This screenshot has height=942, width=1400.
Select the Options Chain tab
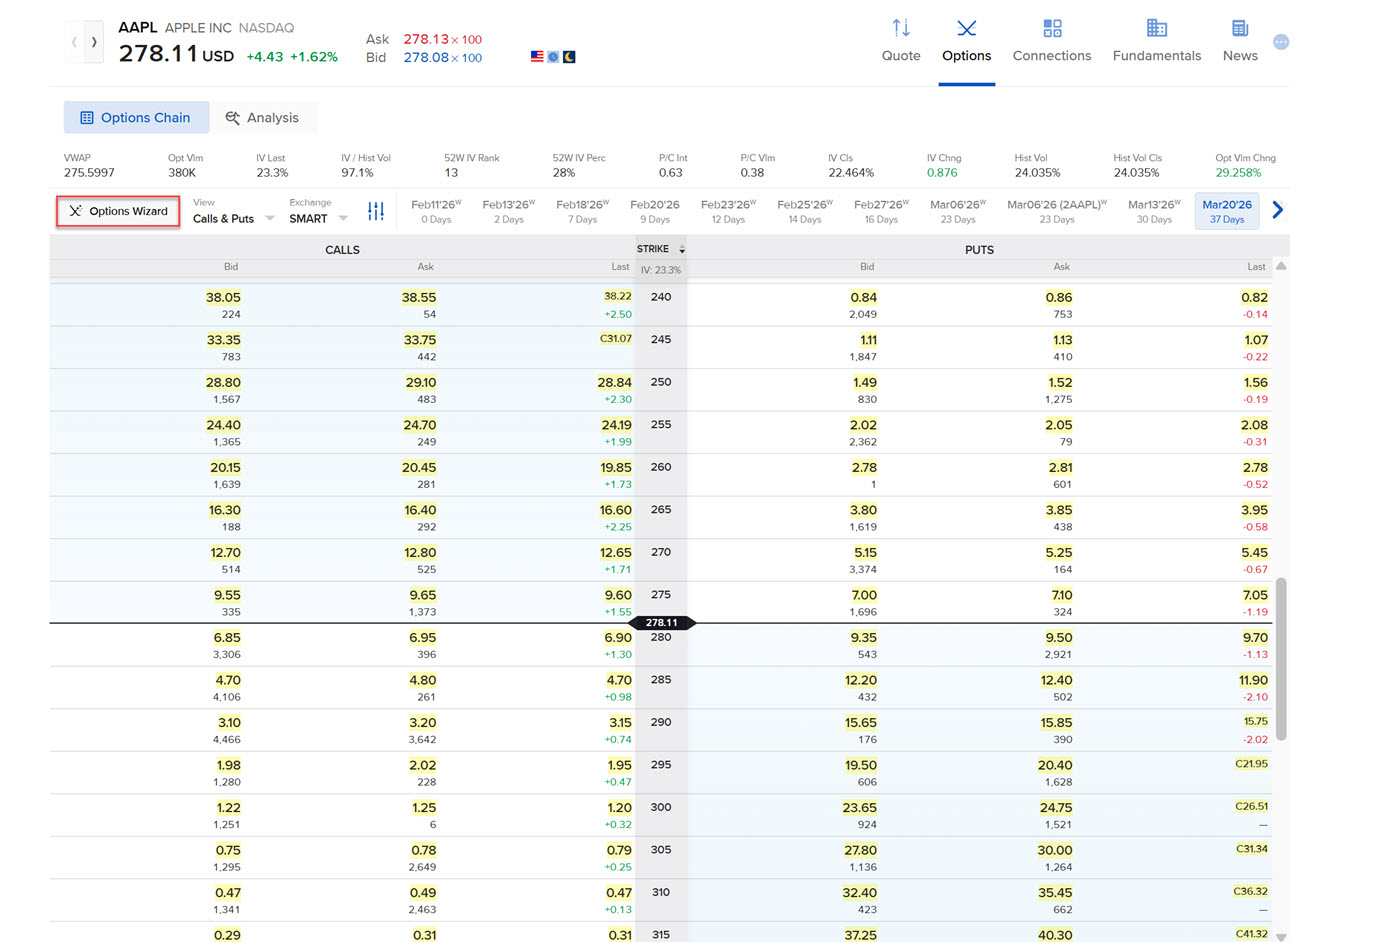(136, 117)
